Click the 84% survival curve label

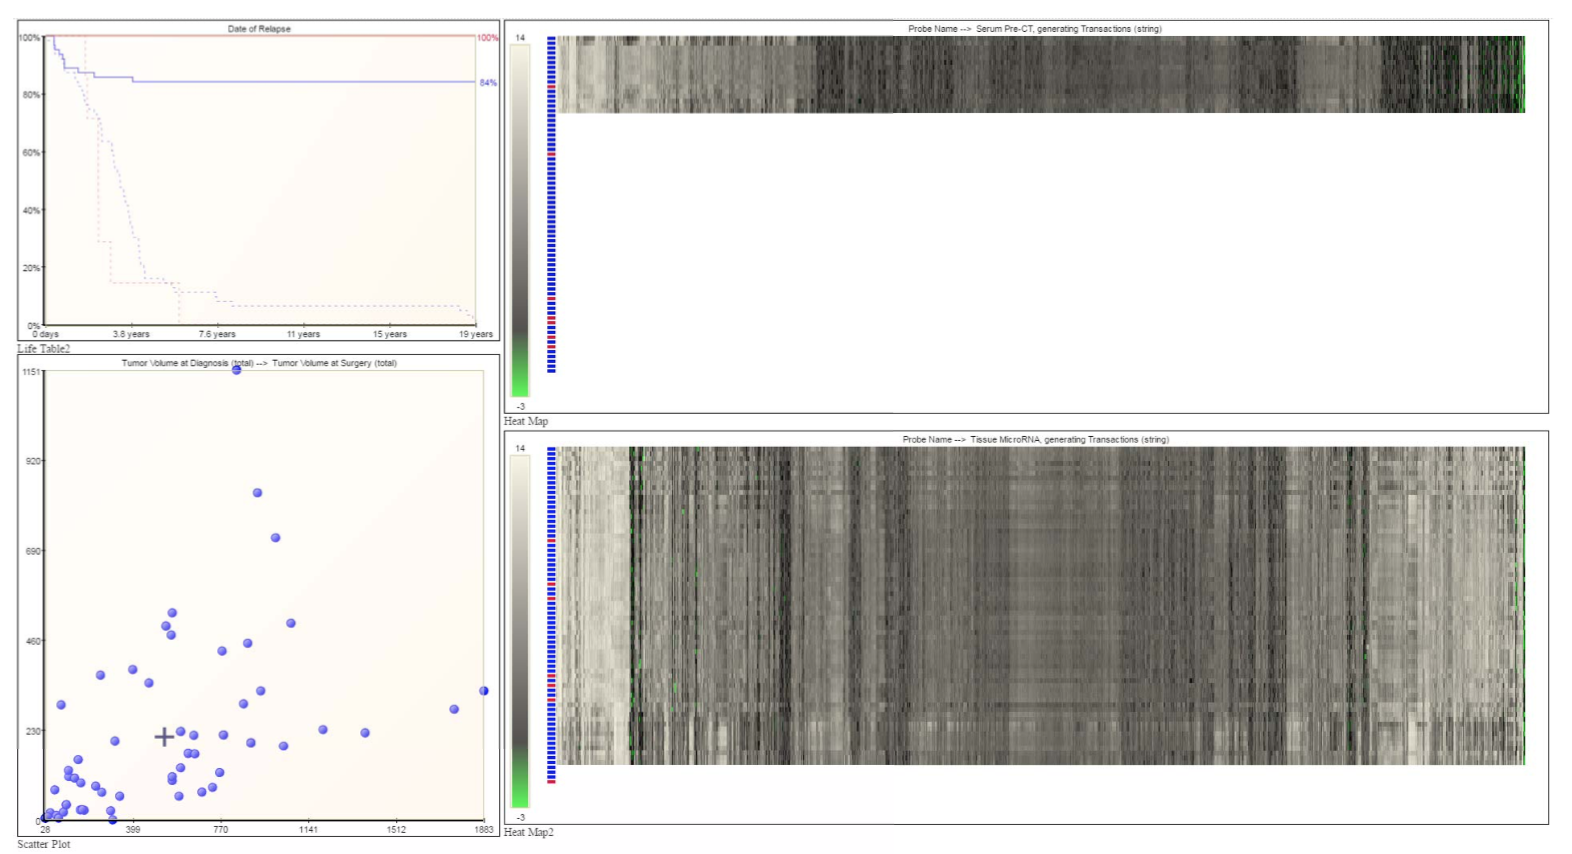[488, 83]
